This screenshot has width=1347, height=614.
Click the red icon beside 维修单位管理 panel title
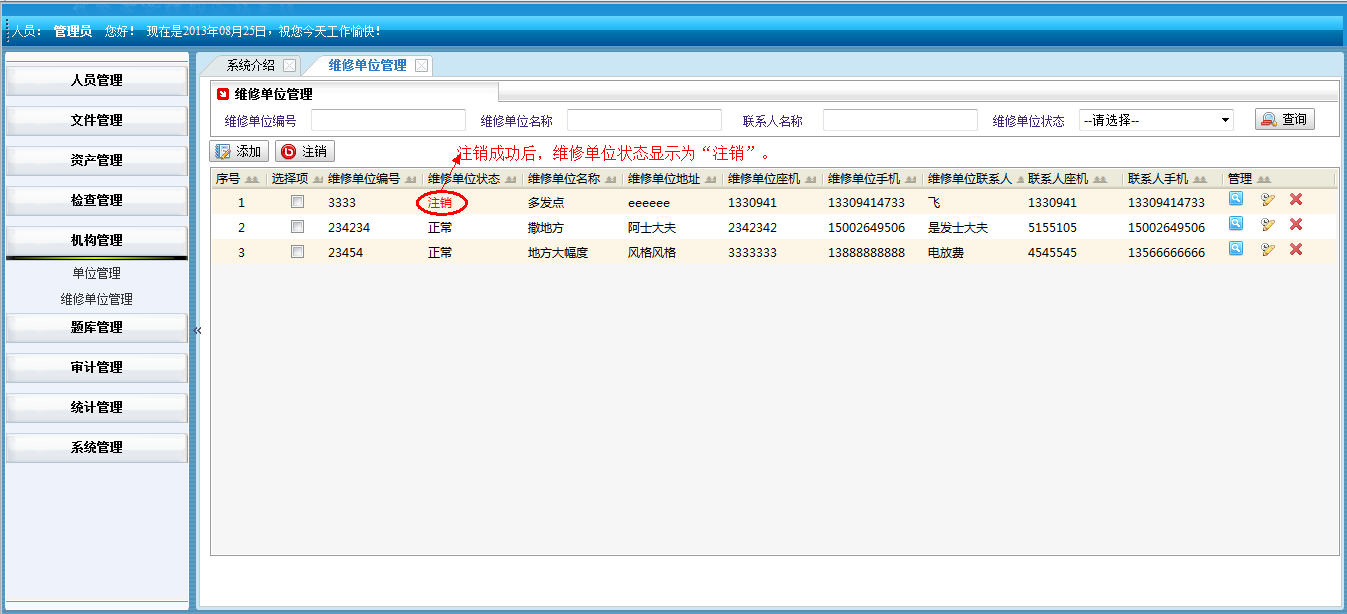tap(223, 94)
